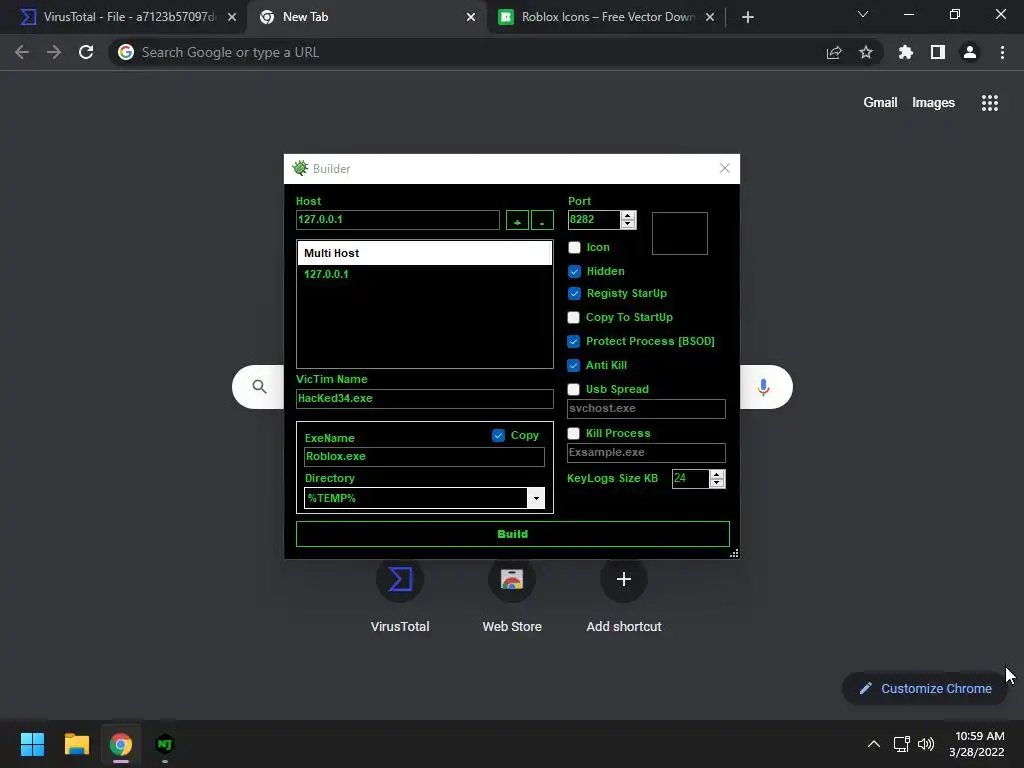Uncheck the Copy checkbox beside ExeName
Viewport: 1024px width, 768px height.
pos(498,435)
